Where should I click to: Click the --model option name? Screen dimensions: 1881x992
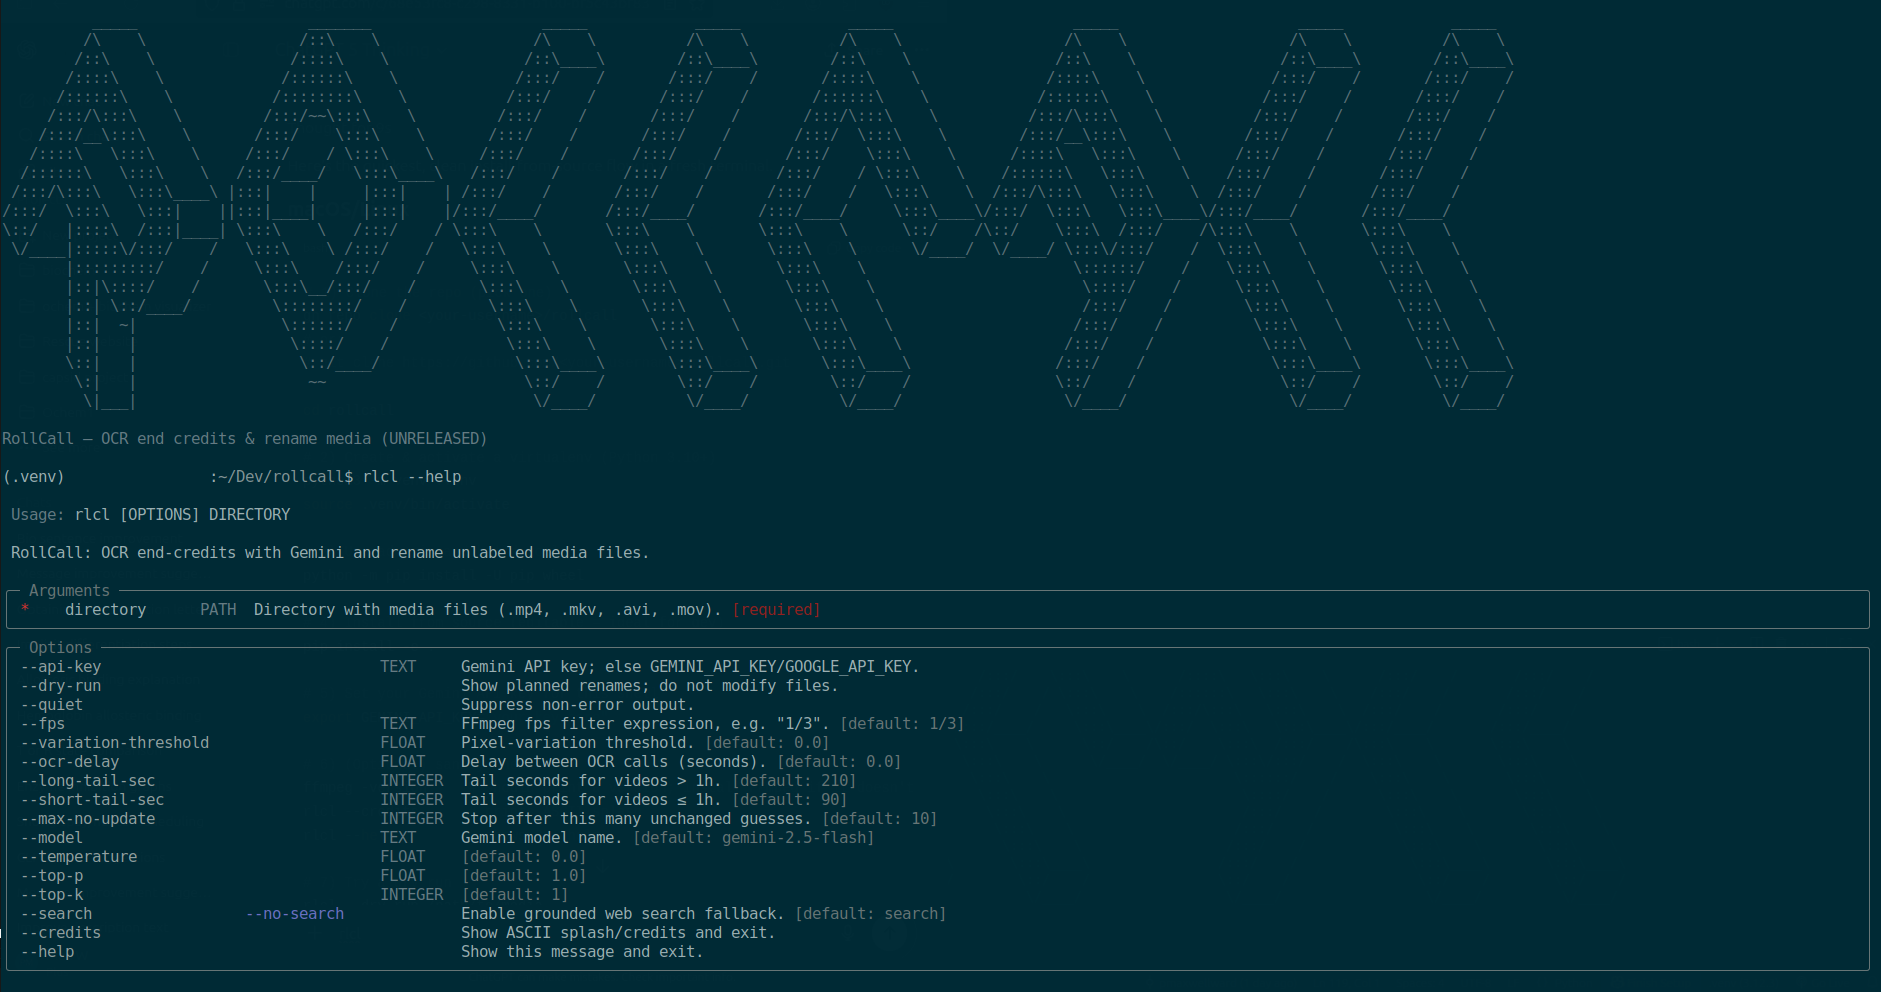(x=52, y=838)
